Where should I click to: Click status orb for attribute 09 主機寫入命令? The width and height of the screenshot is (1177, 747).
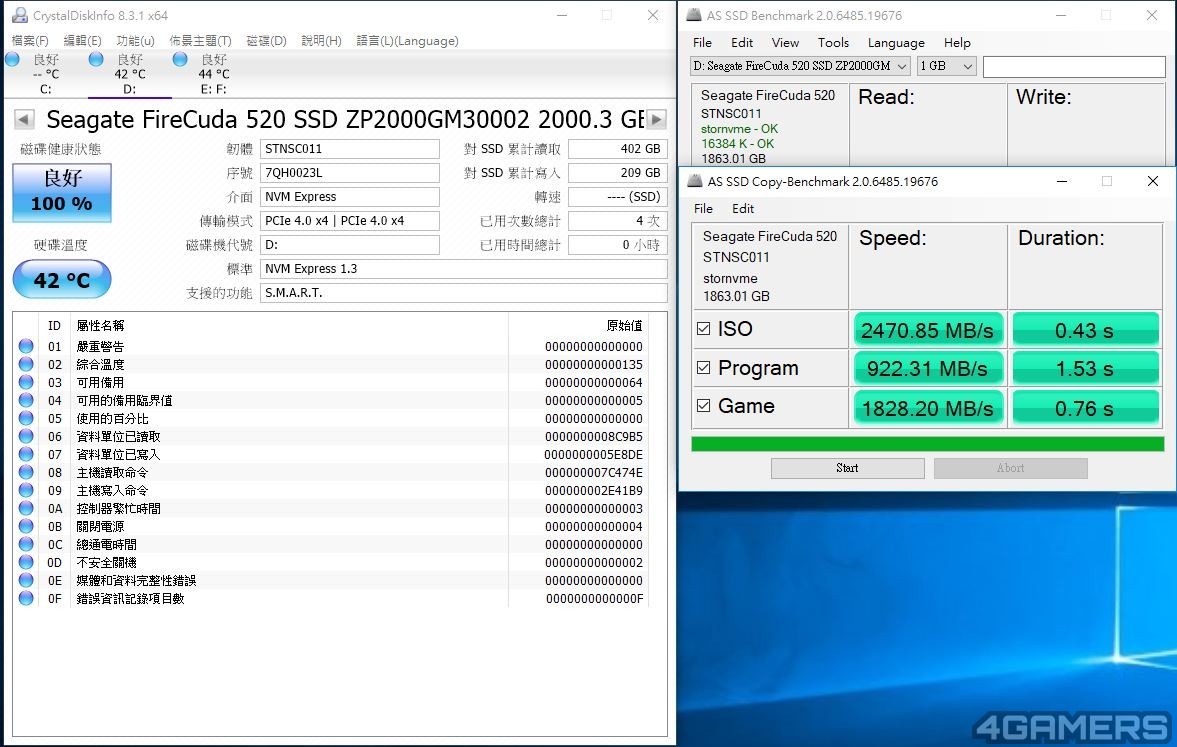click(x=26, y=490)
